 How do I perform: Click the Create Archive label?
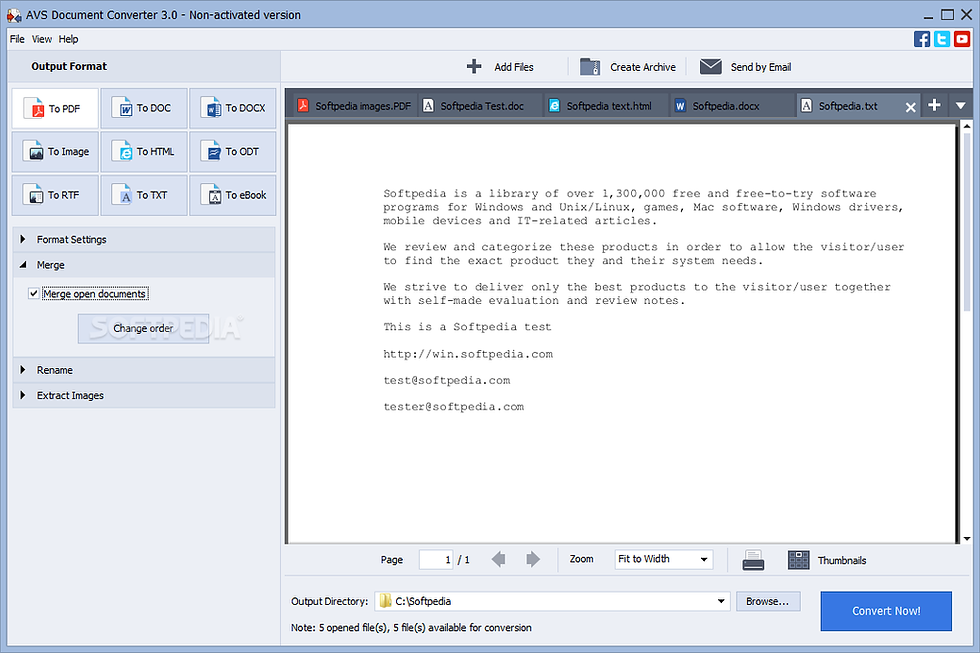point(642,67)
